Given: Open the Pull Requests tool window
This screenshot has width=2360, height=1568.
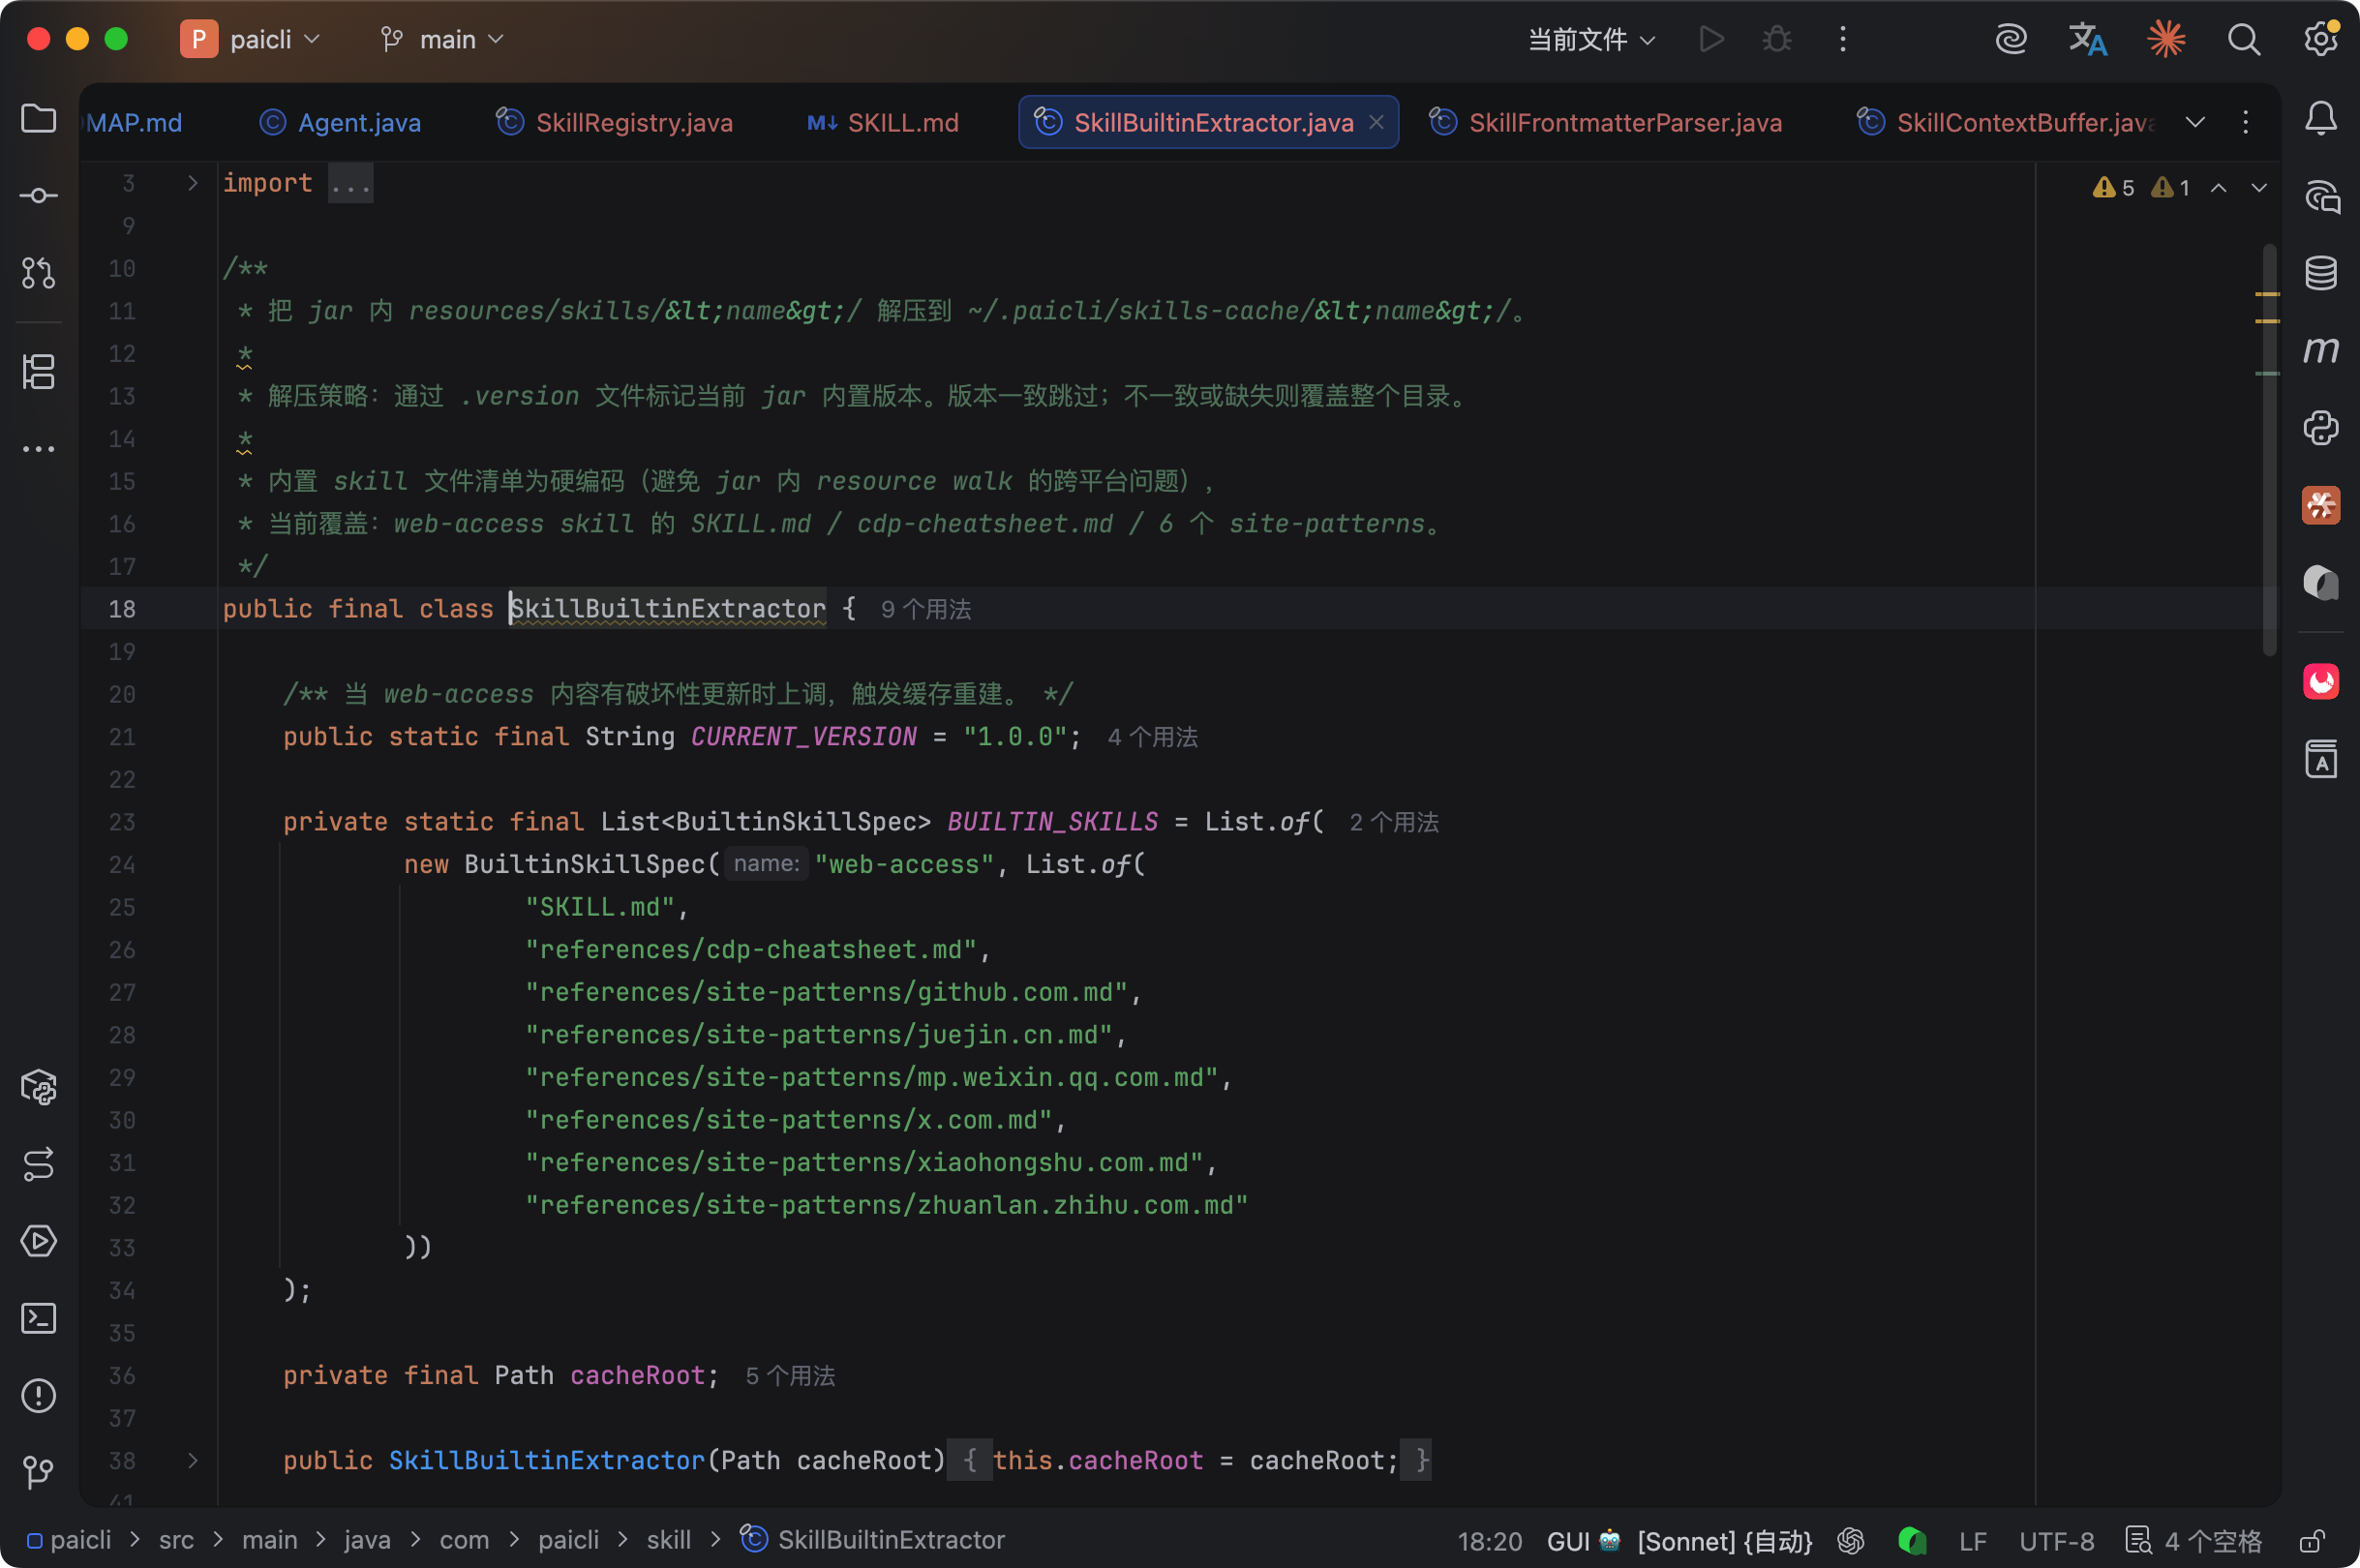Looking at the screenshot, I should 38,273.
